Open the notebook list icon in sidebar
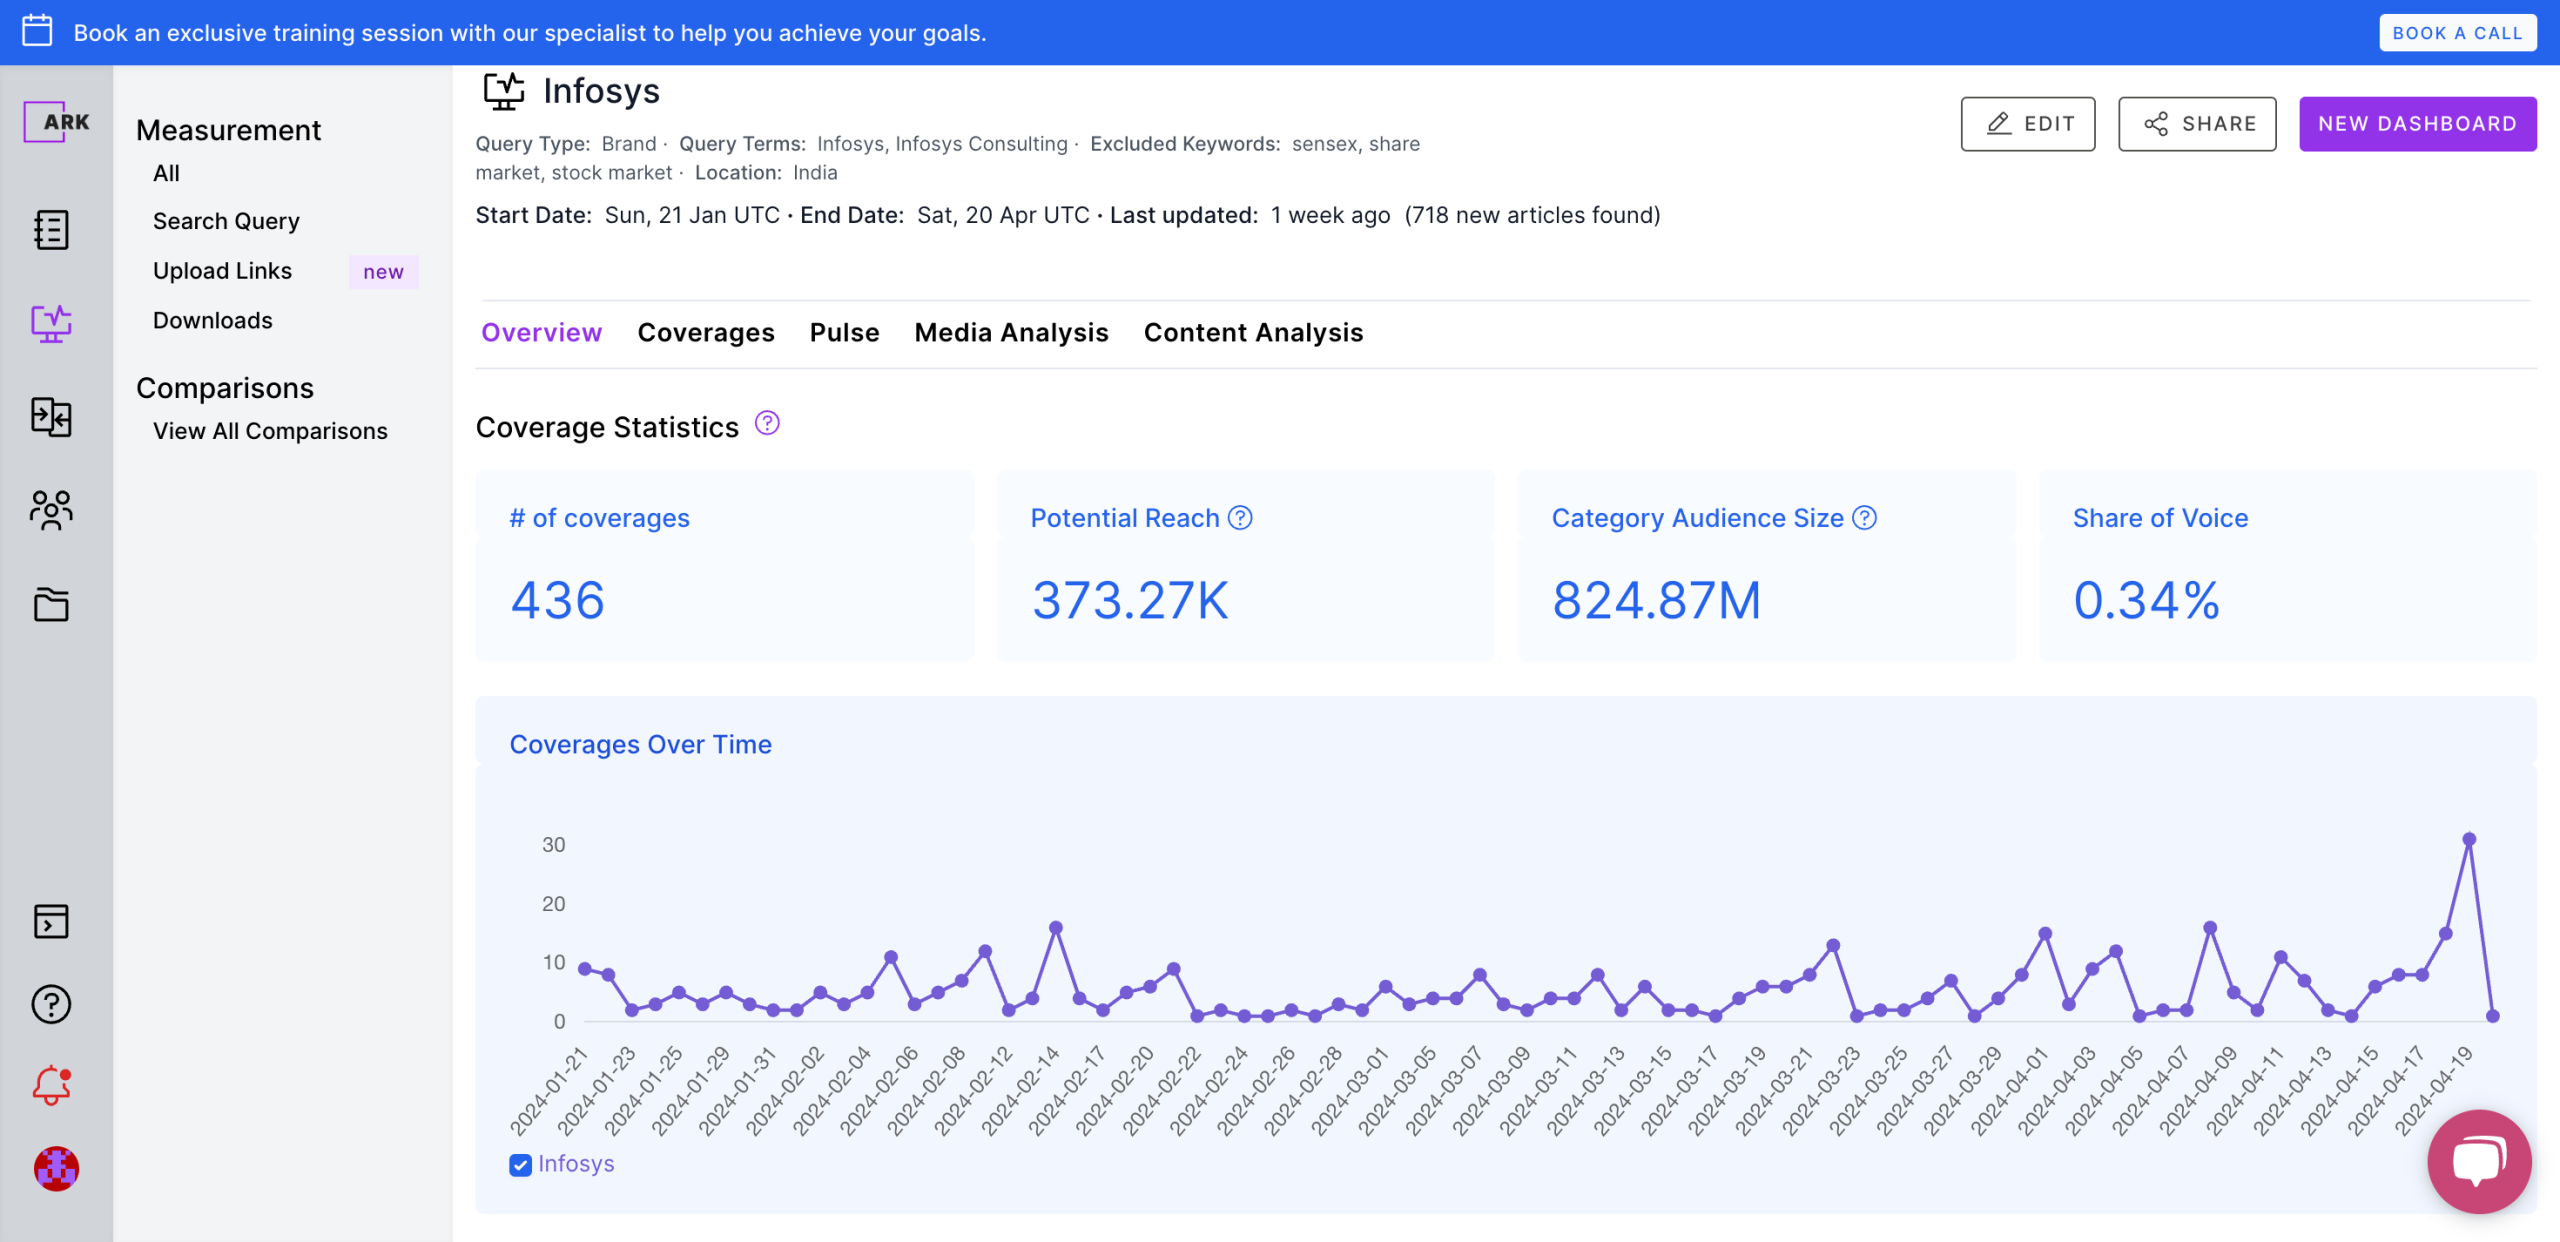The width and height of the screenshot is (2560, 1242). [51, 230]
